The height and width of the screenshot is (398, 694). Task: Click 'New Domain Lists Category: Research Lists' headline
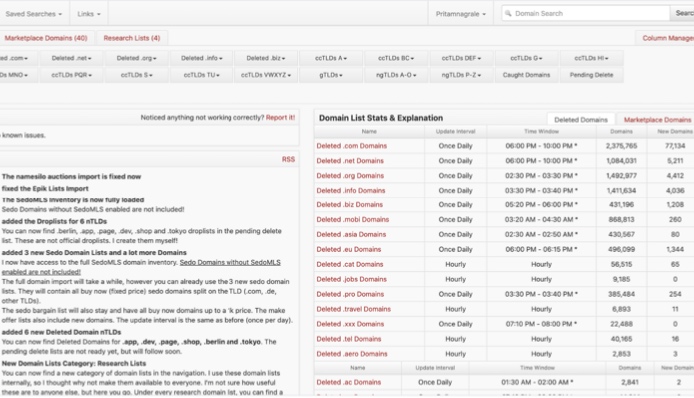(x=74, y=363)
